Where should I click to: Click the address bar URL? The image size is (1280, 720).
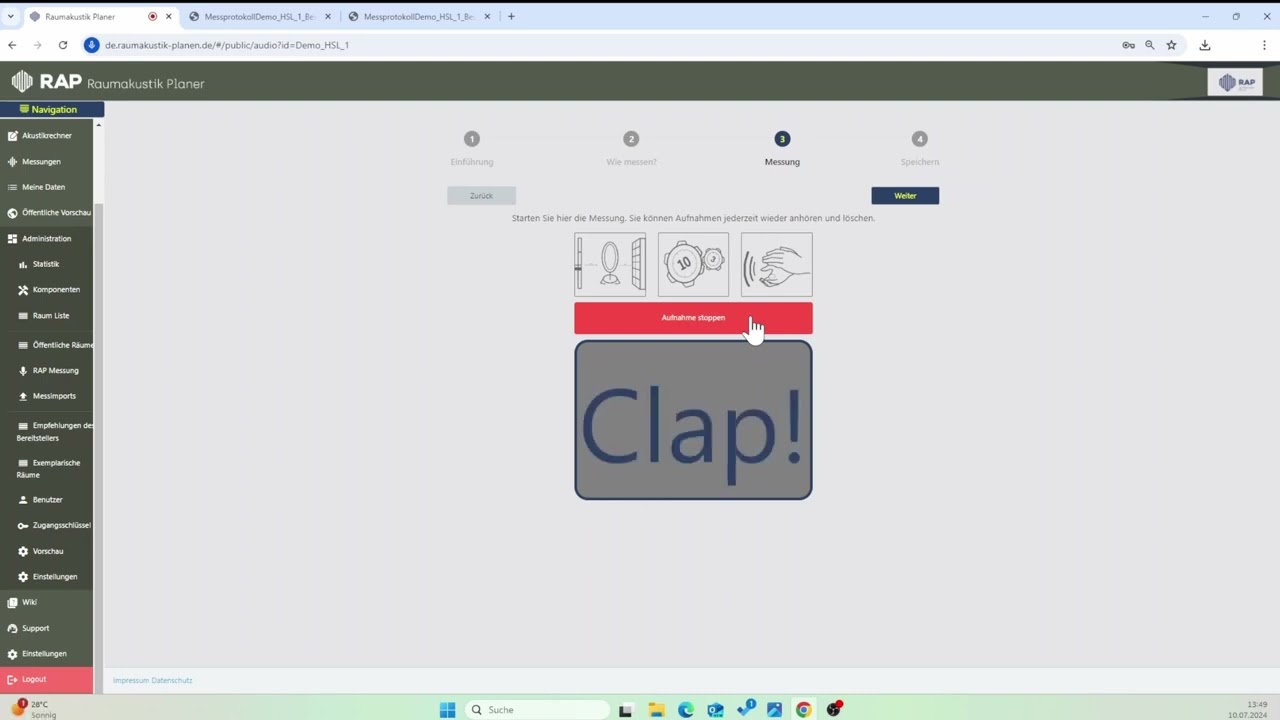(x=227, y=45)
